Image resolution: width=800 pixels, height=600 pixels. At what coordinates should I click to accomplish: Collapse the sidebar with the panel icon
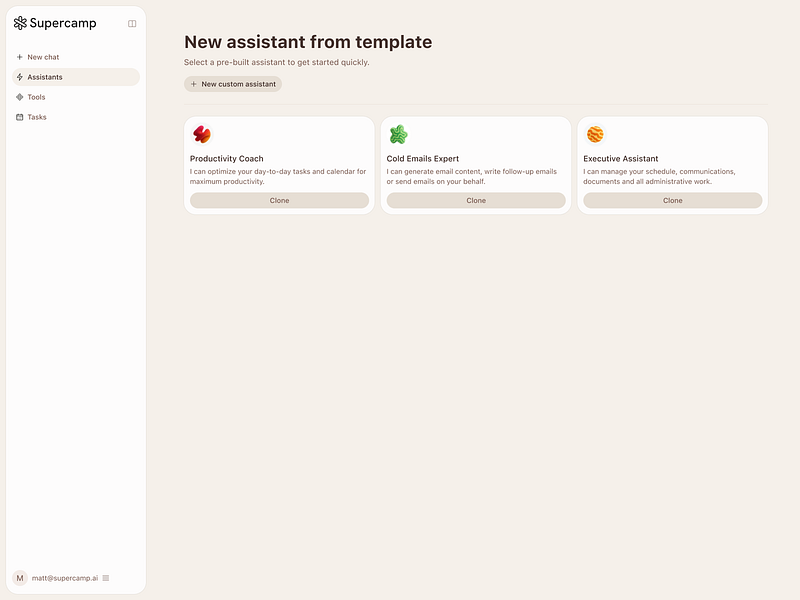tap(132, 23)
